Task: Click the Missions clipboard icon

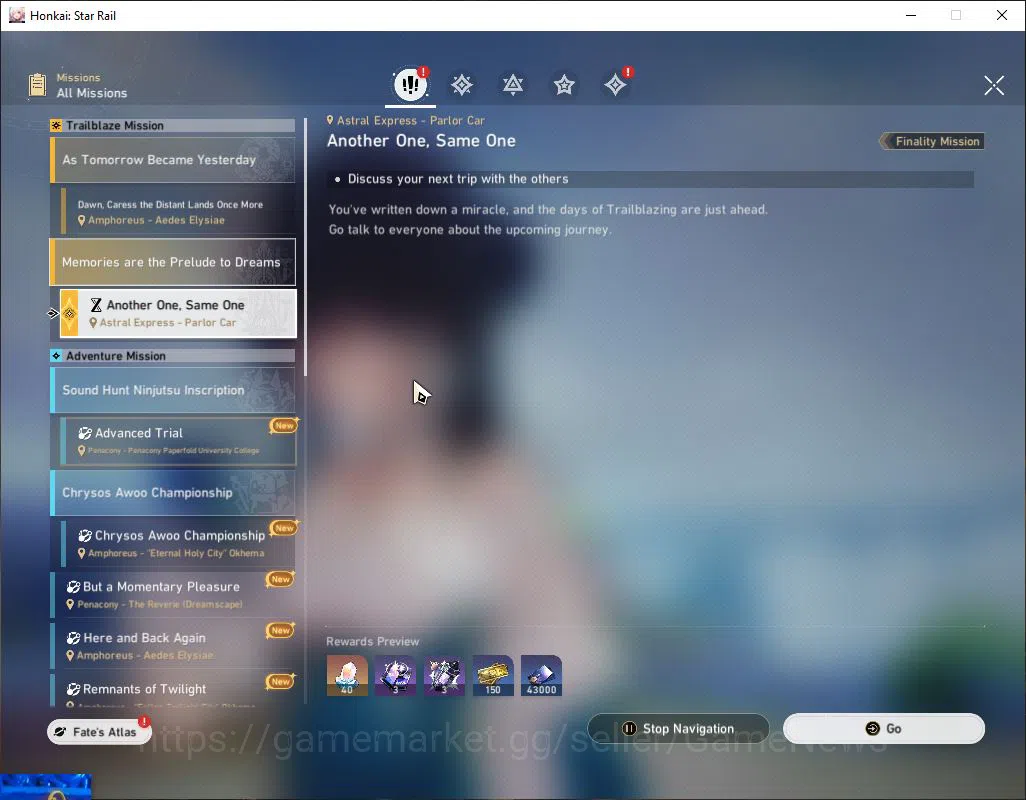Action: tap(37, 85)
